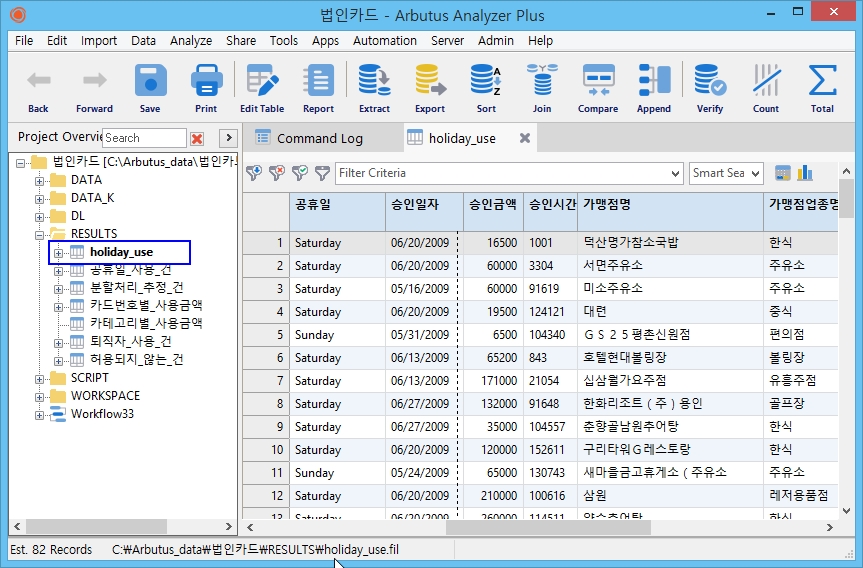Select the 카테고리별_사용금액 table

146,324
